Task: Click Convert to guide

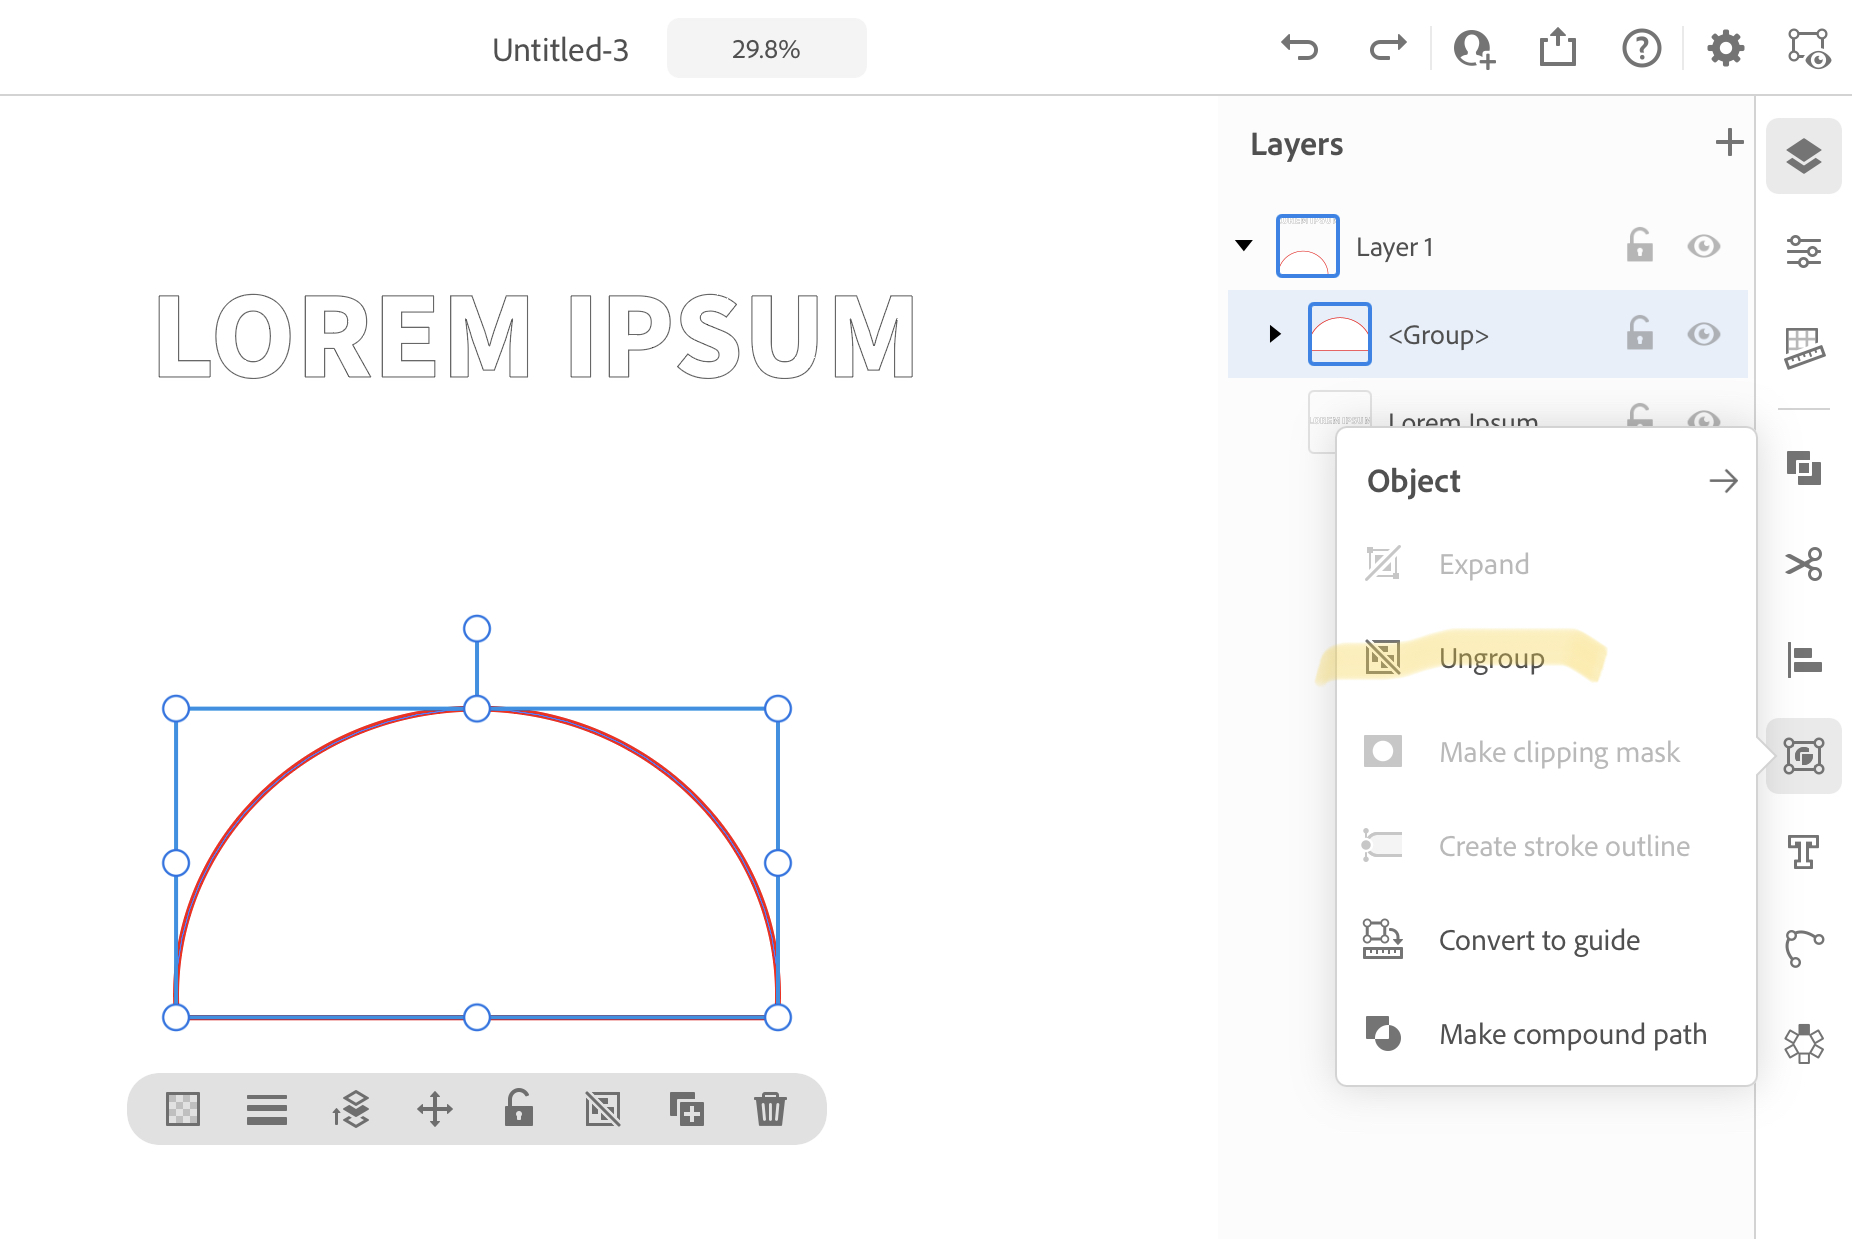Action: pyautogui.click(x=1539, y=940)
